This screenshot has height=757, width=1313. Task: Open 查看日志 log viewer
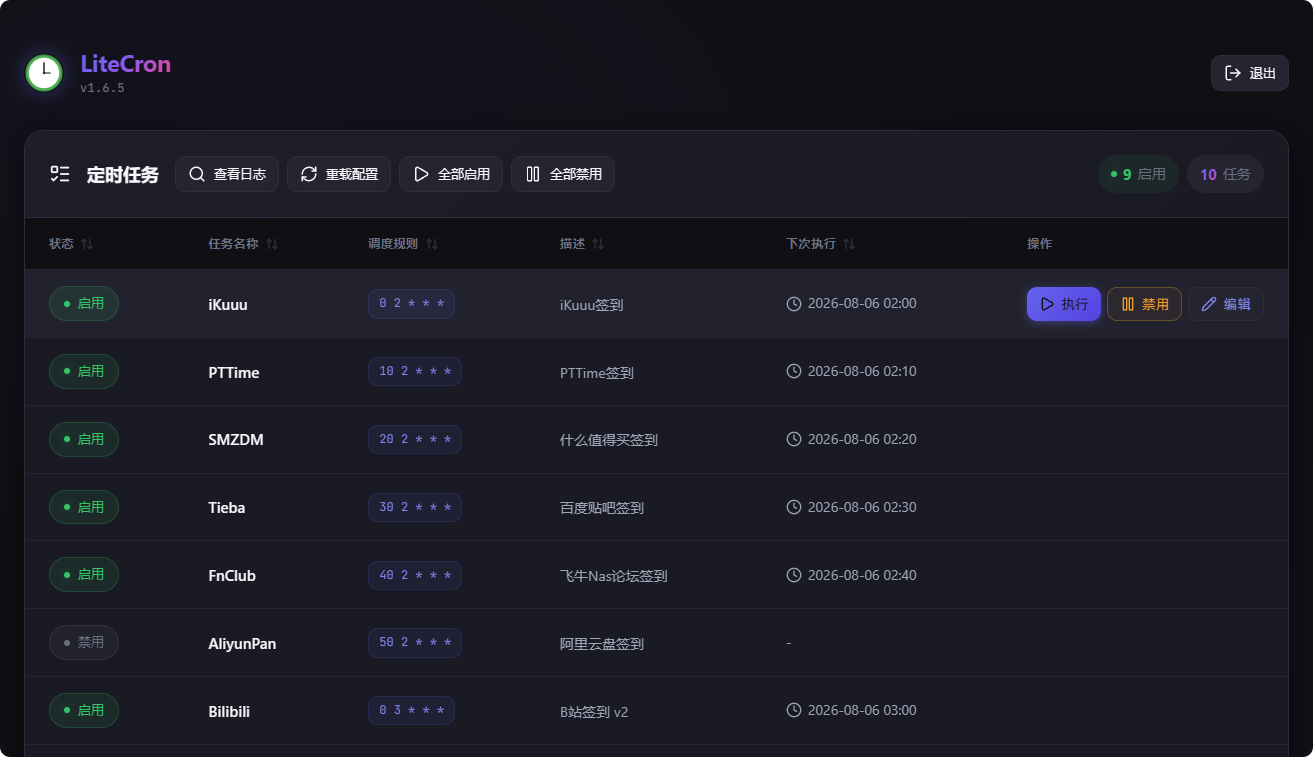tap(227, 174)
